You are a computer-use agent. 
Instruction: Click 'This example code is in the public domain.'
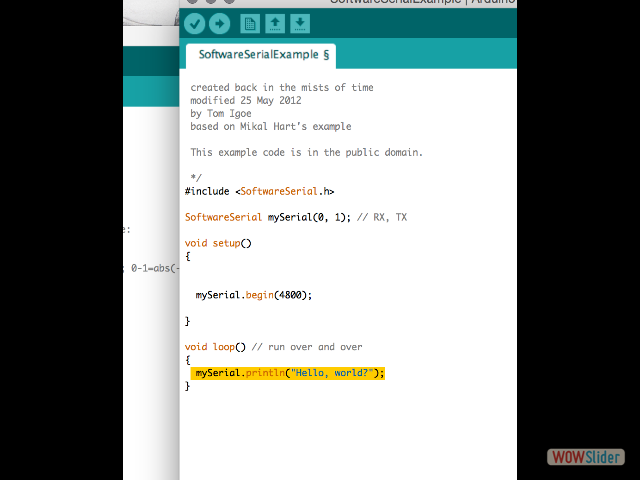click(x=307, y=153)
